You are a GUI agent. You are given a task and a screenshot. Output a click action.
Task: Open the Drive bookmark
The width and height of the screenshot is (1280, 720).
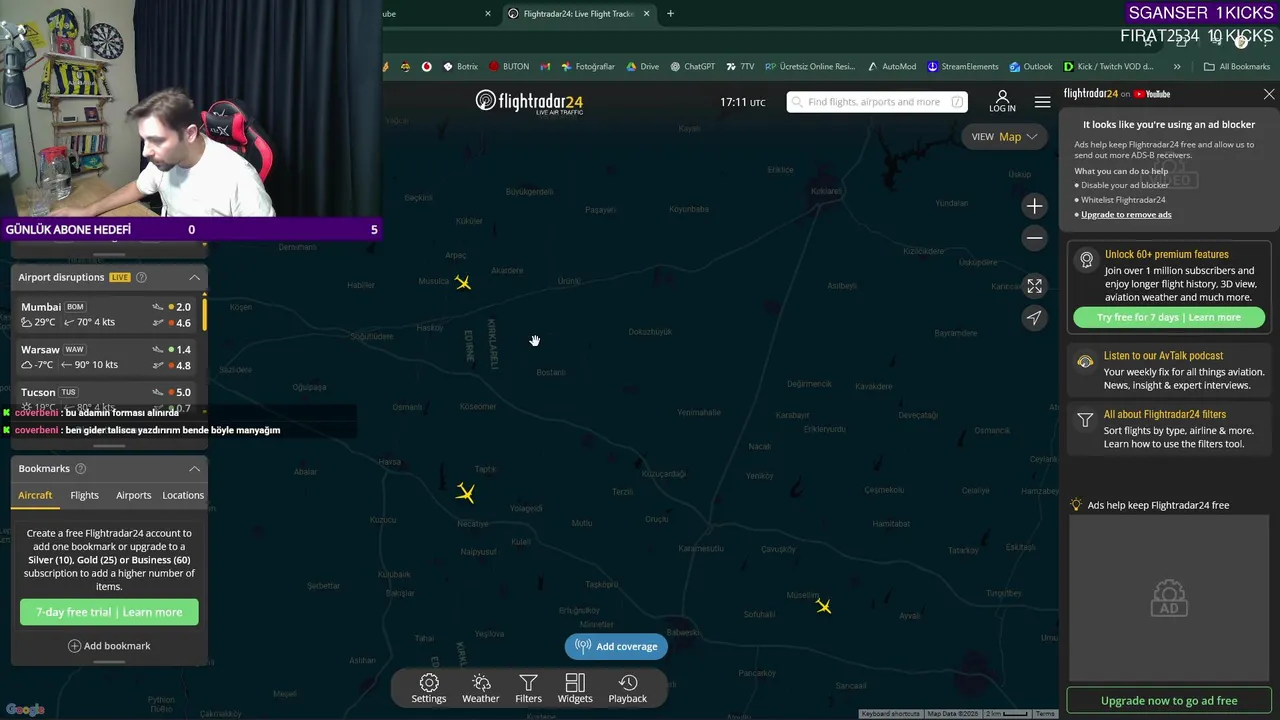tap(642, 67)
